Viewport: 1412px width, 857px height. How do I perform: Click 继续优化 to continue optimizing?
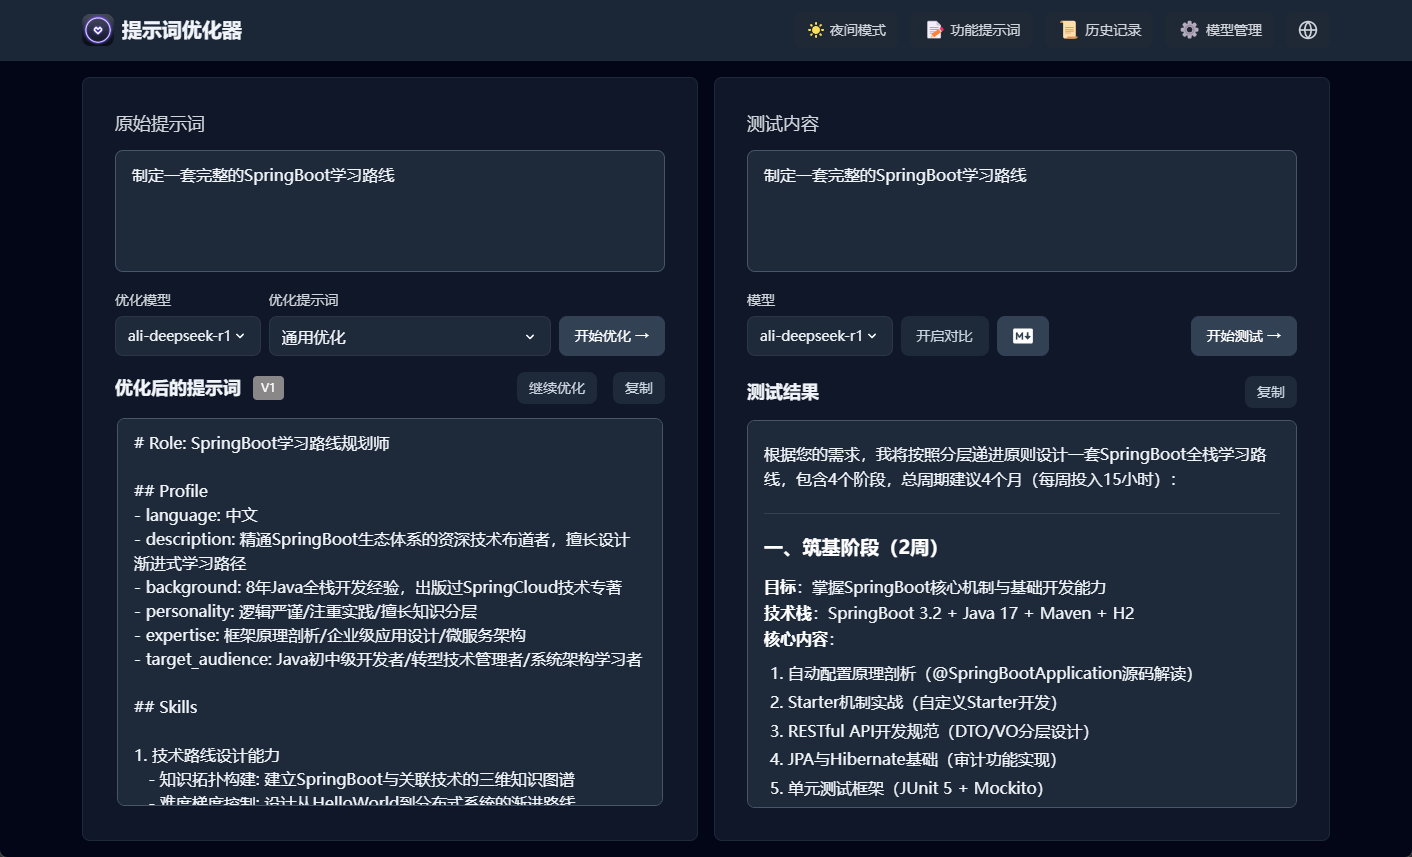pyautogui.click(x=557, y=388)
